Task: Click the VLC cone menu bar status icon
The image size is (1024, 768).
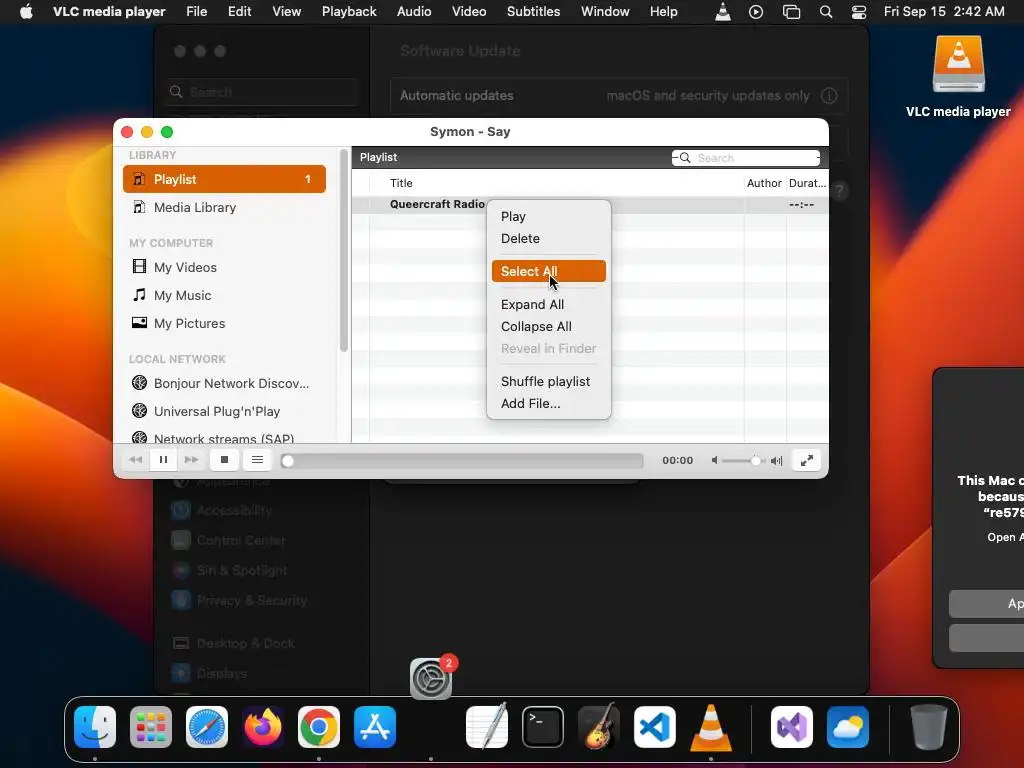Action: 722,12
